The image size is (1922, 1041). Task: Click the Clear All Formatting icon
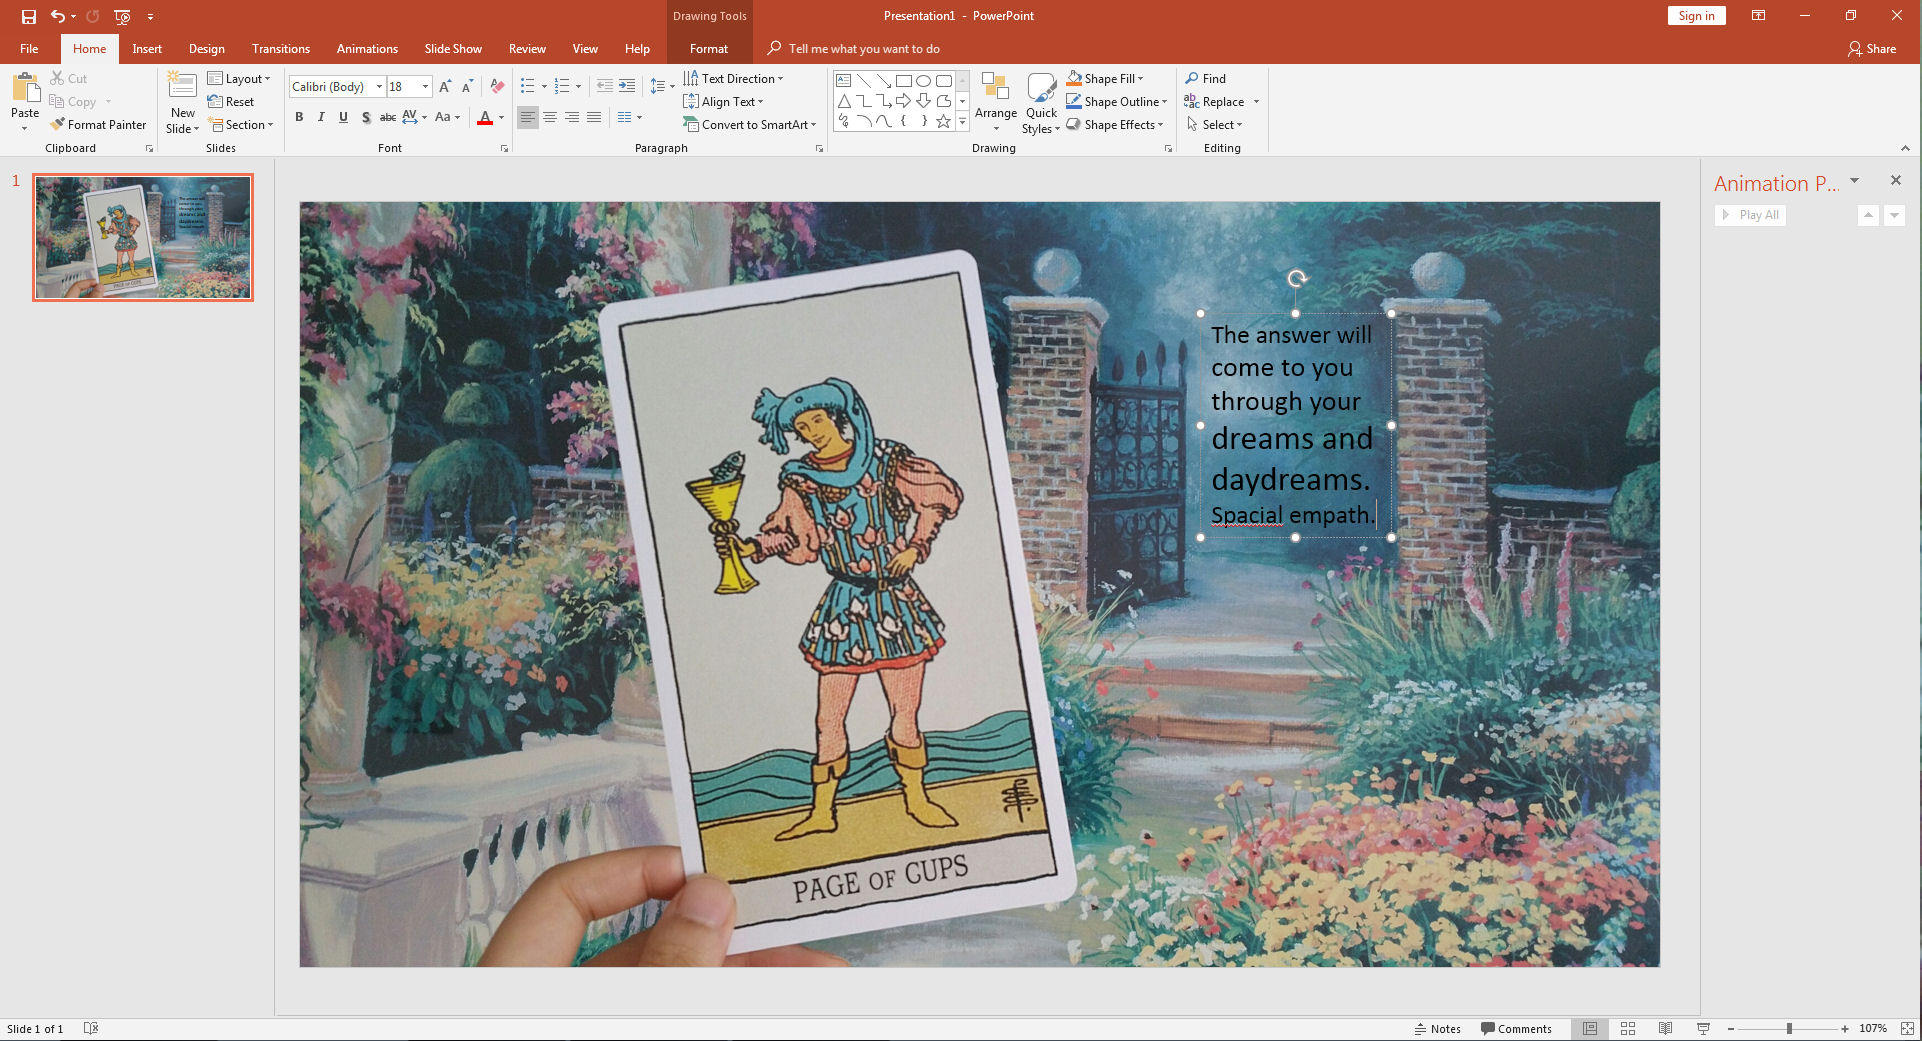(497, 87)
